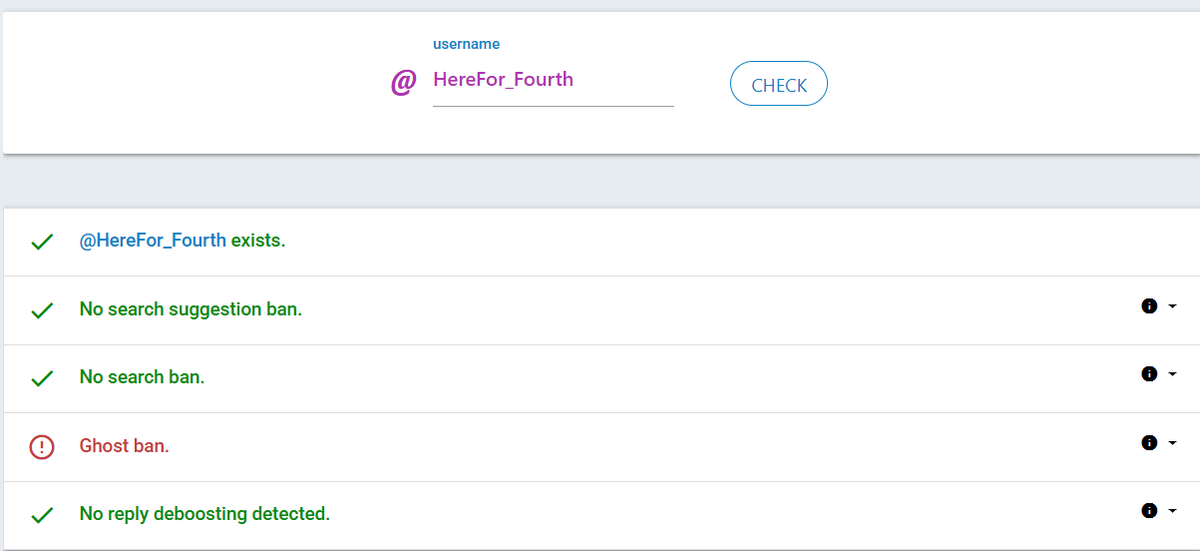Open the @HereFor_Fourth profile link
This screenshot has height=551, width=1200.
[153, 241]
